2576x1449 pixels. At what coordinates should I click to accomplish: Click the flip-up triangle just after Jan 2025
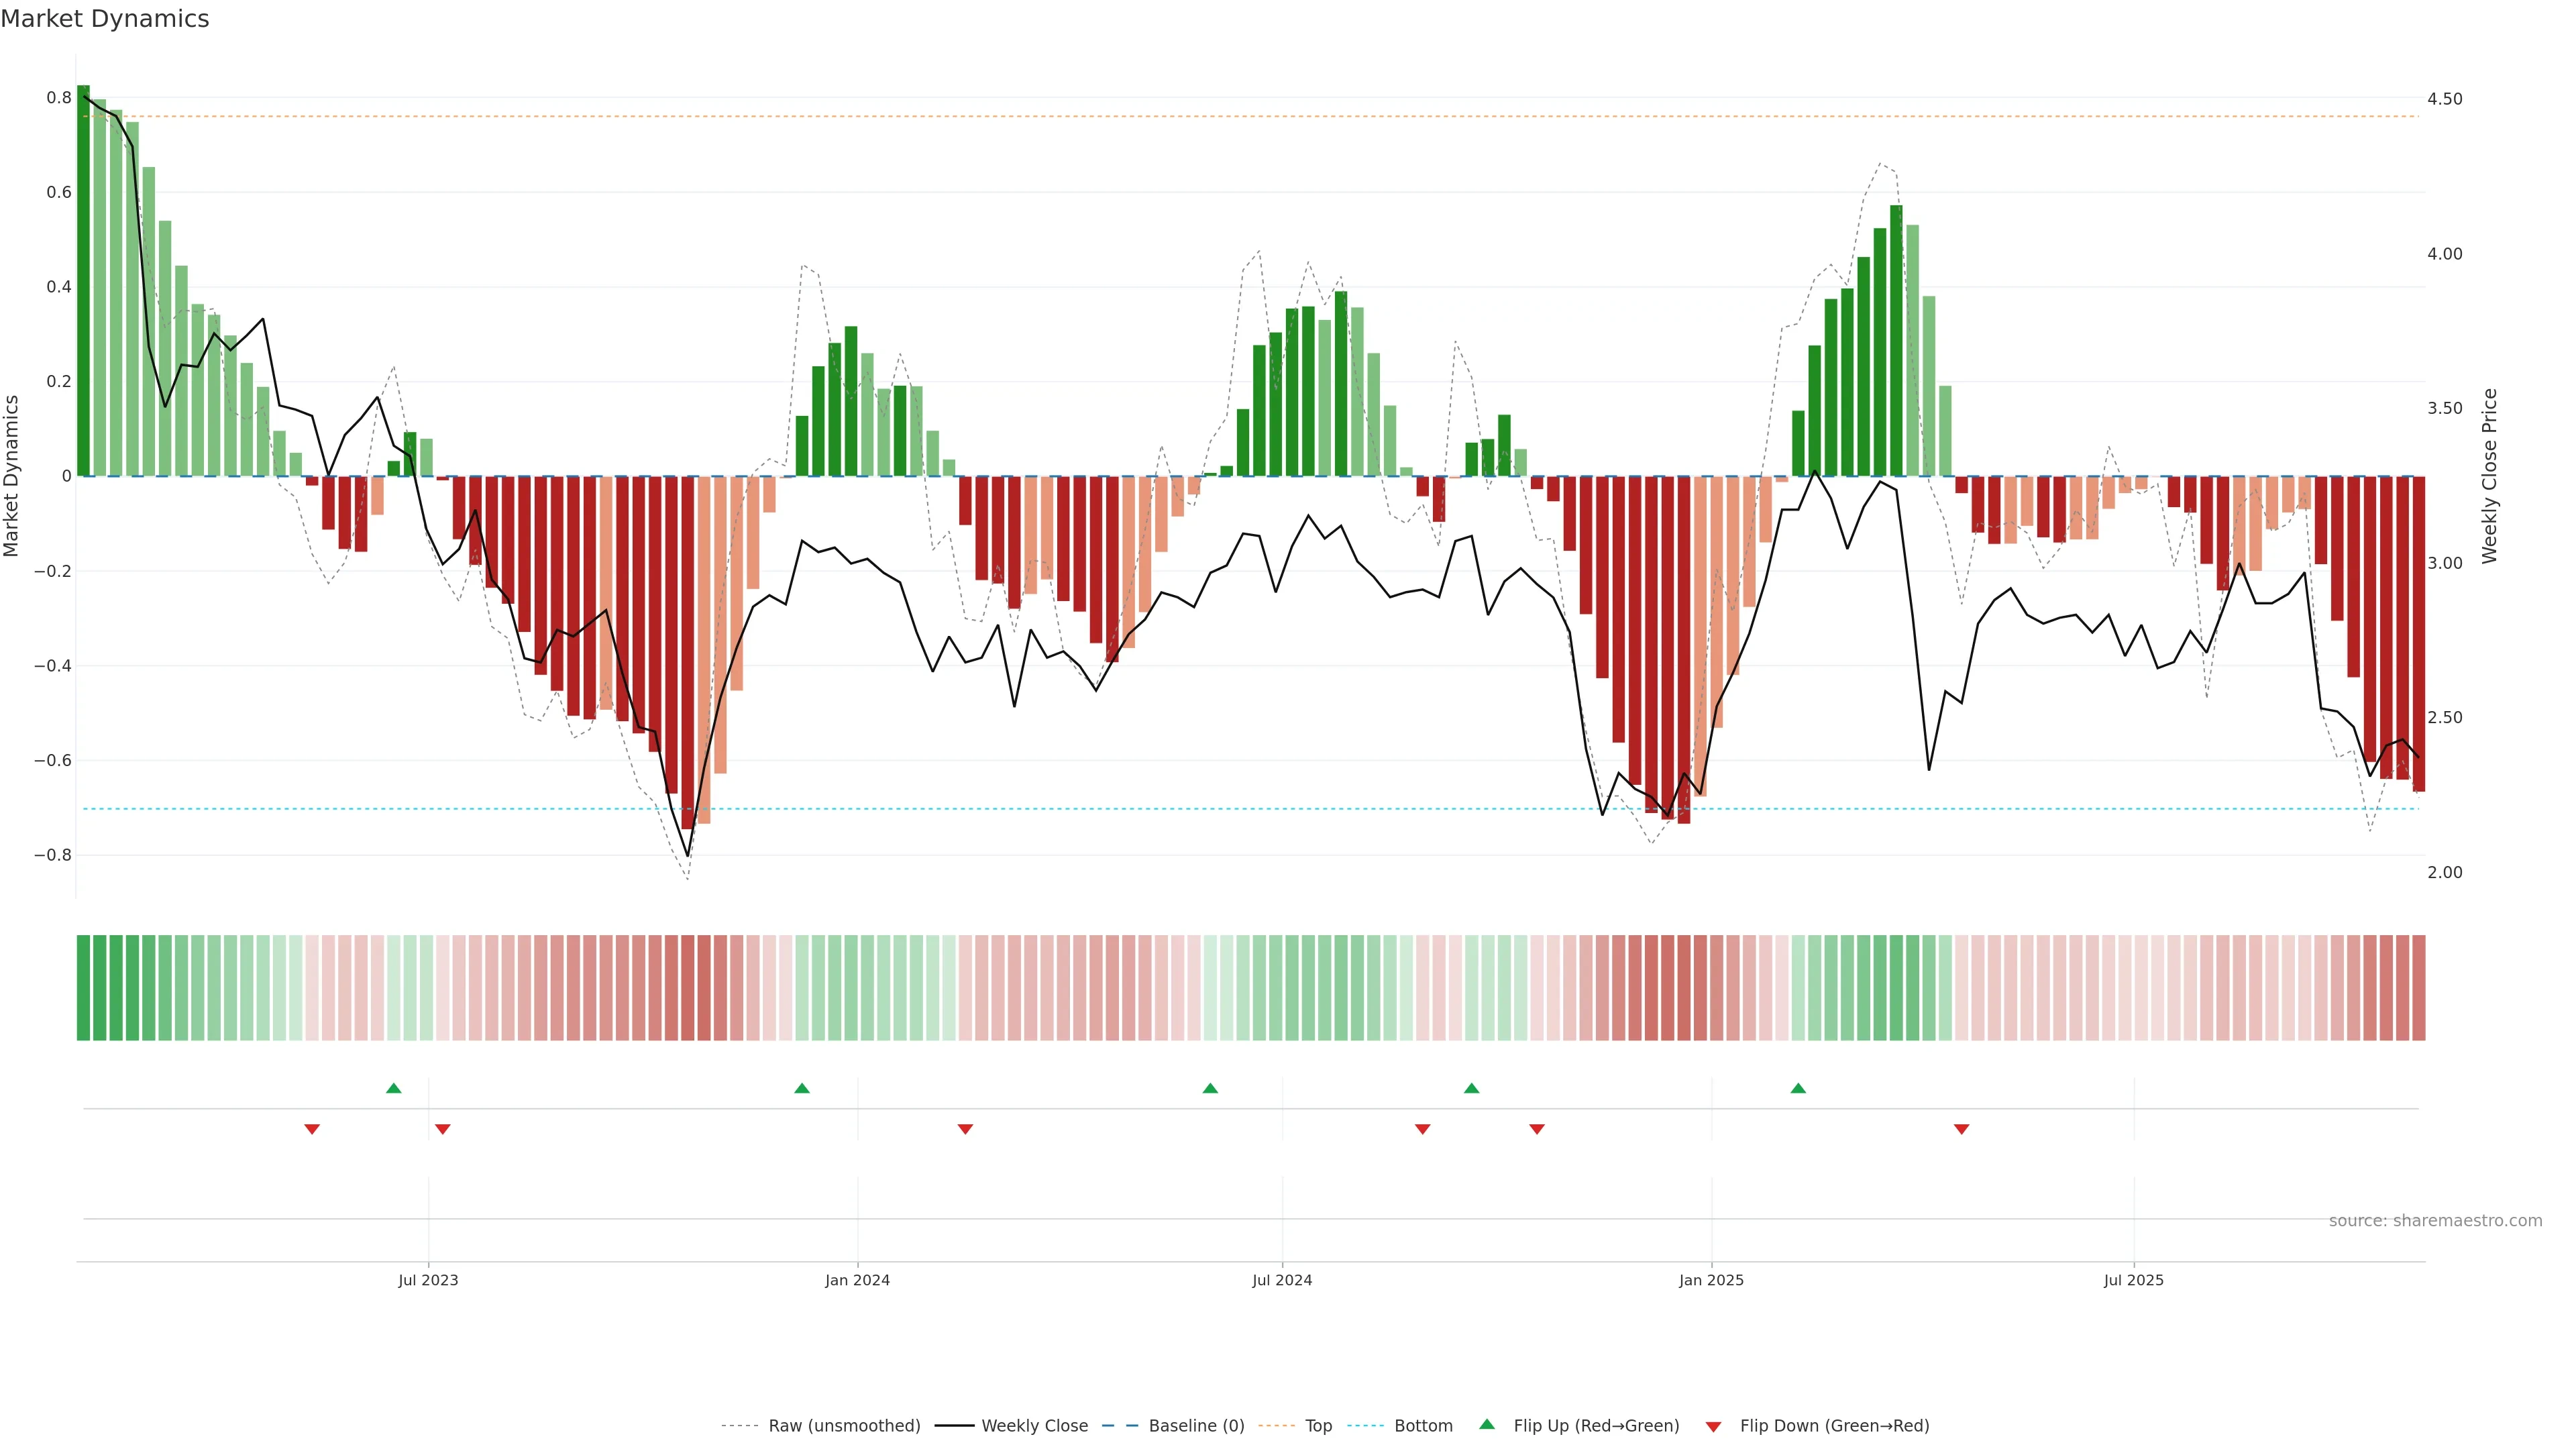click(x=1797, y=1088)
